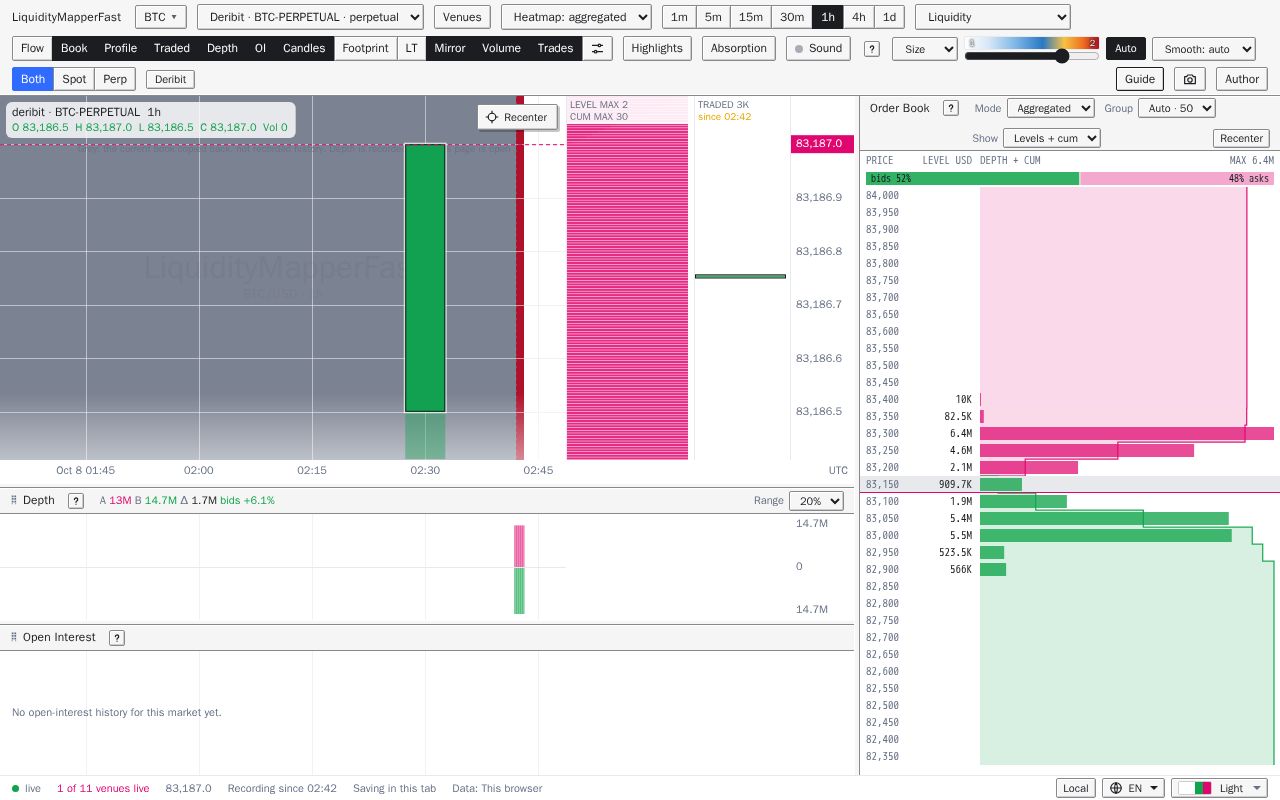Toggle the Flow layer

click(x=32, y=48)
